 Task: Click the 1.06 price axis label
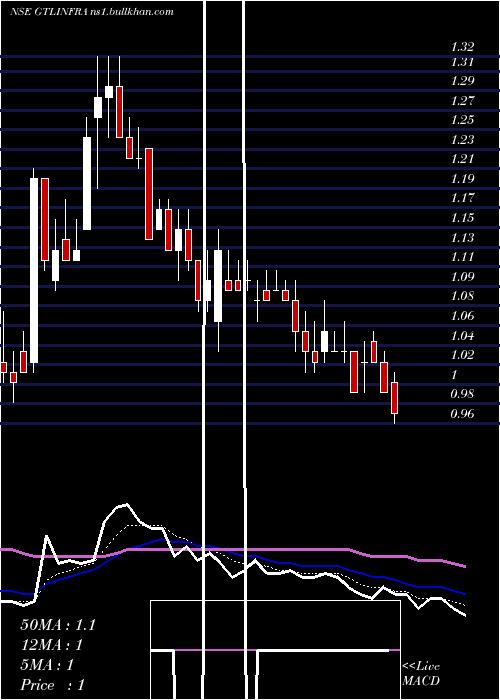462,316
